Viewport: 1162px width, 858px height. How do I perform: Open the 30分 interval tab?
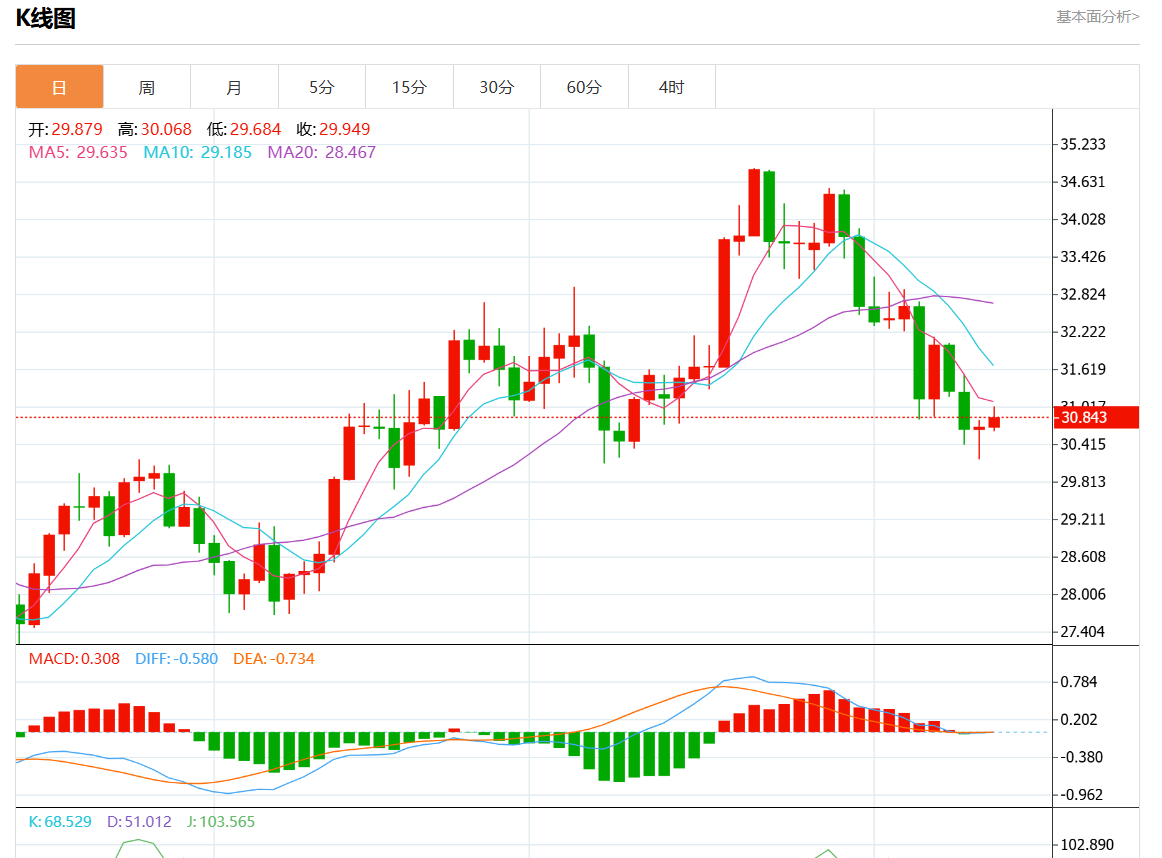[x=497, y=87]
